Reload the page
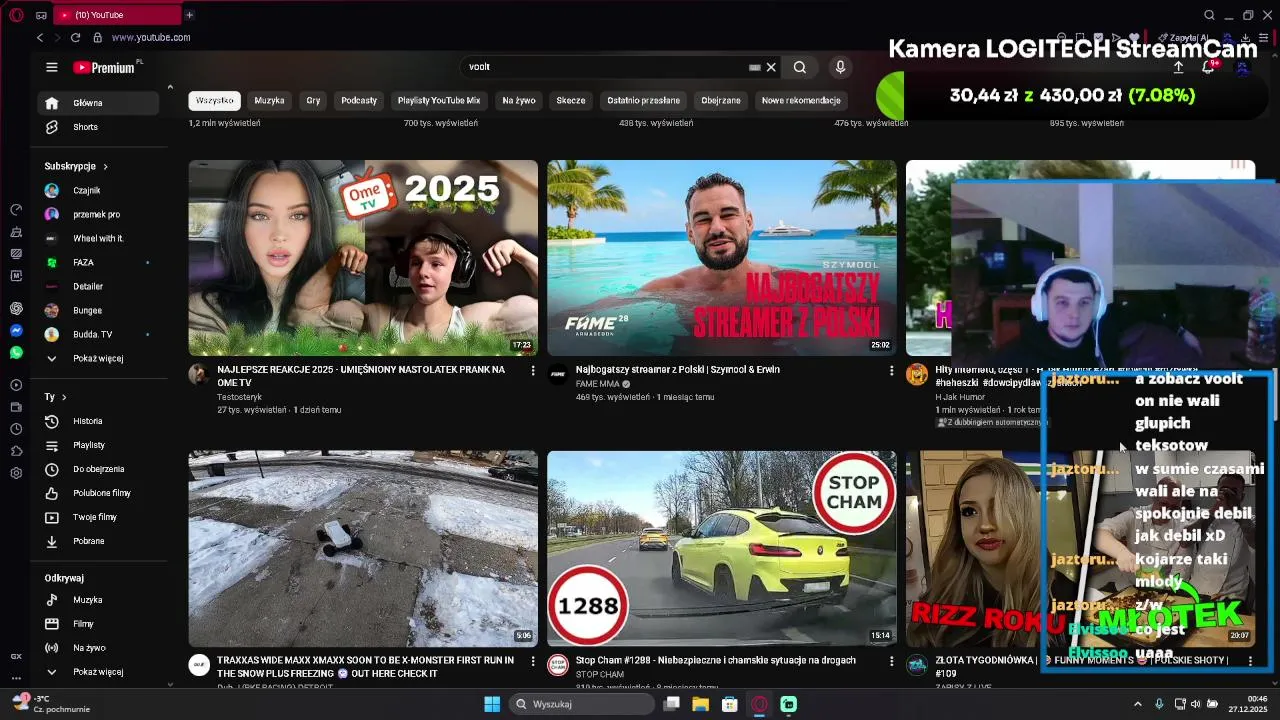This screenshot has height=720, width=1280. [x=75, y=37]
